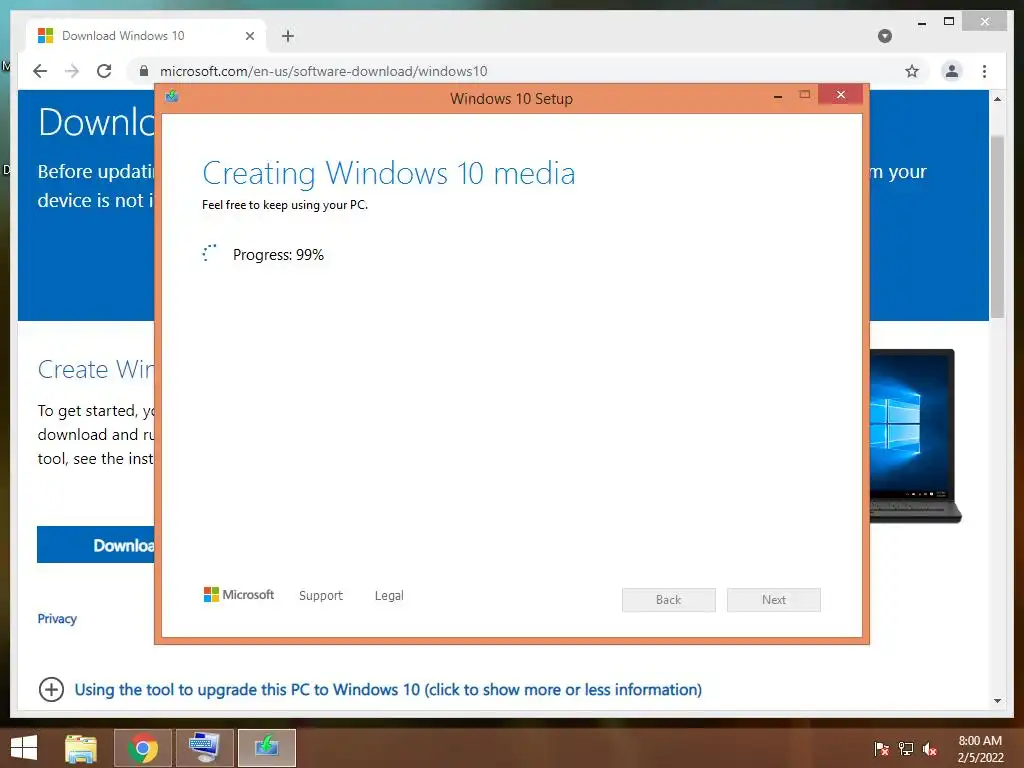Click the Progress: 99% text

tap(278, 255)
